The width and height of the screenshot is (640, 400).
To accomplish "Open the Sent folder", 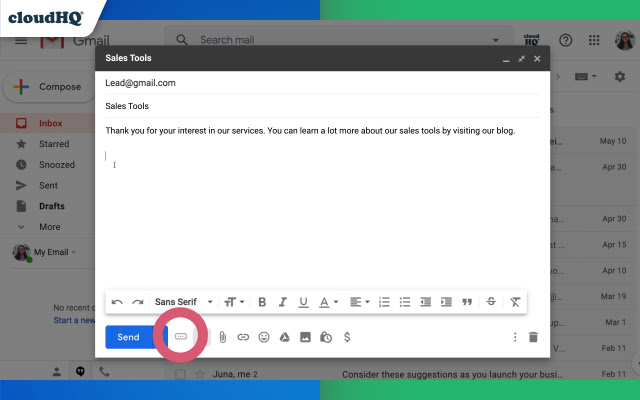I will (x=47, y=185).
